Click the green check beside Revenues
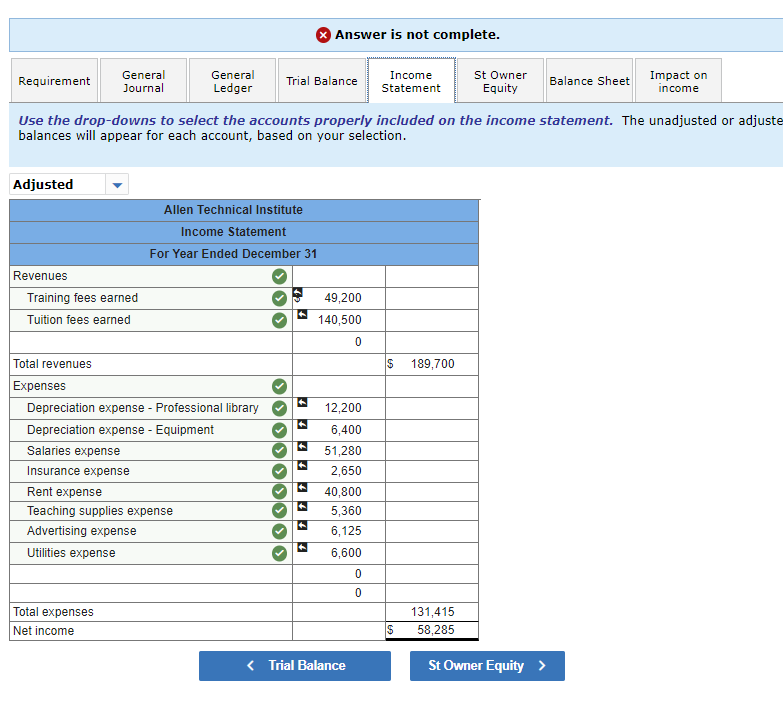 click(279, 276)
